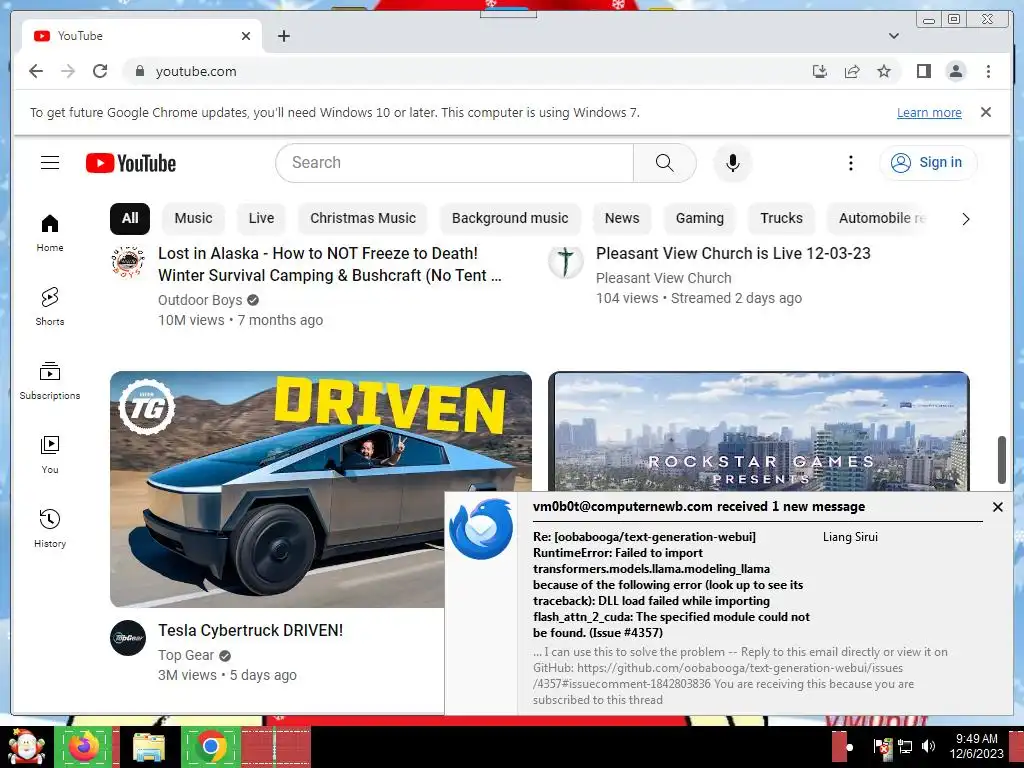Screen dimensions: 1024x768
Task: Click the page vertical scrollbar thumb
Action: pyautogui.click(x=1001, y=460)
